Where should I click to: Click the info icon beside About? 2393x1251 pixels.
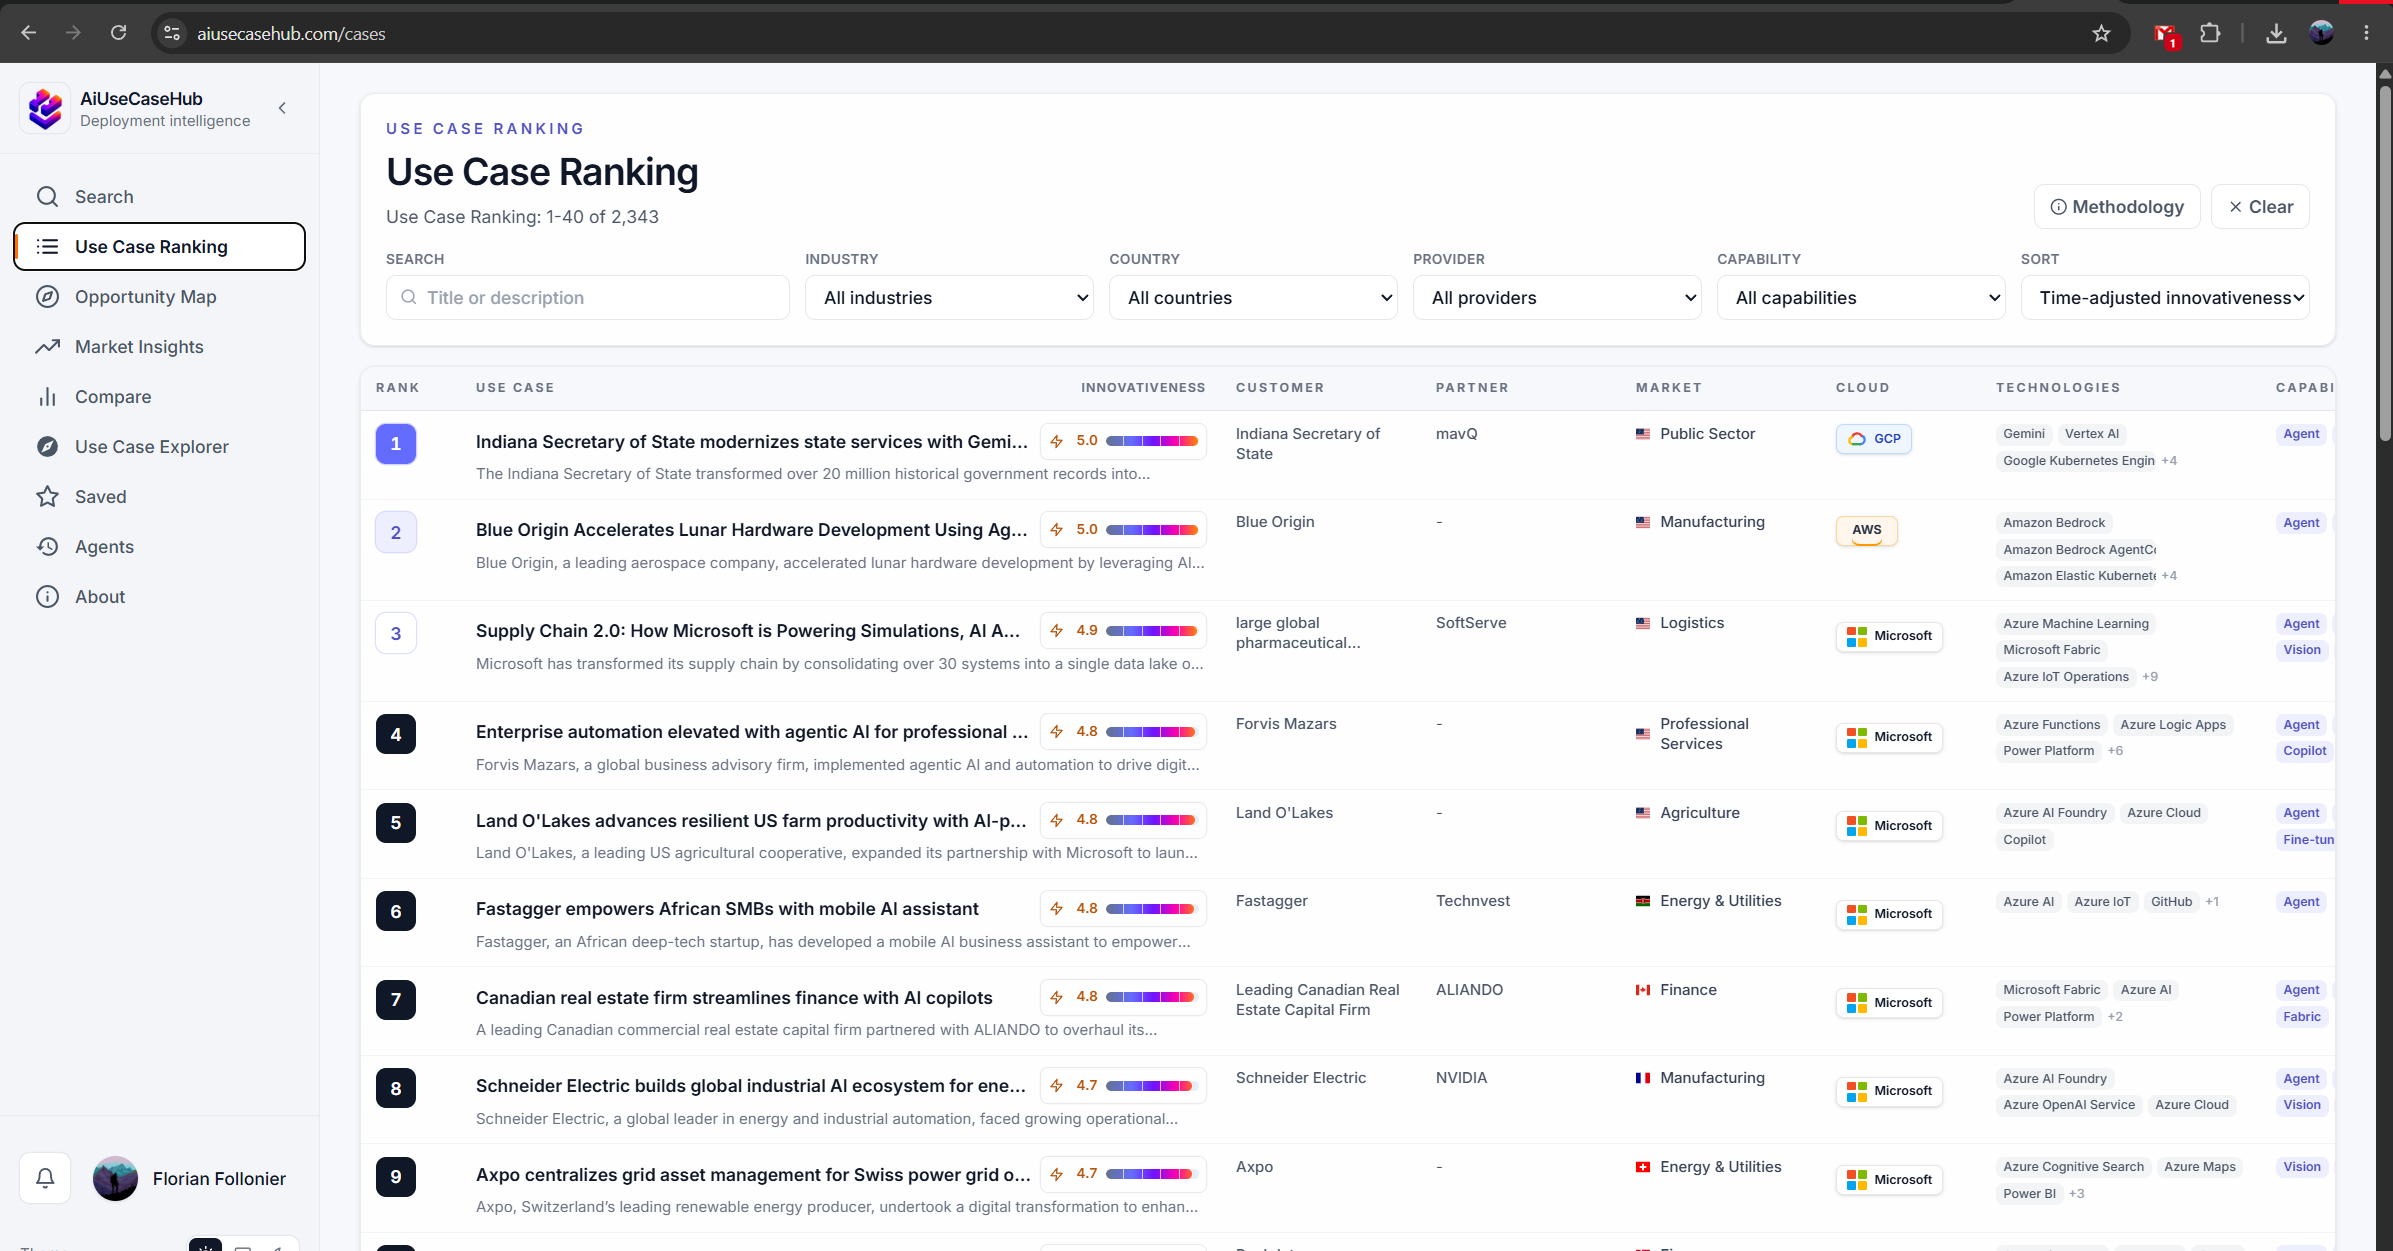tap(47, 597)
